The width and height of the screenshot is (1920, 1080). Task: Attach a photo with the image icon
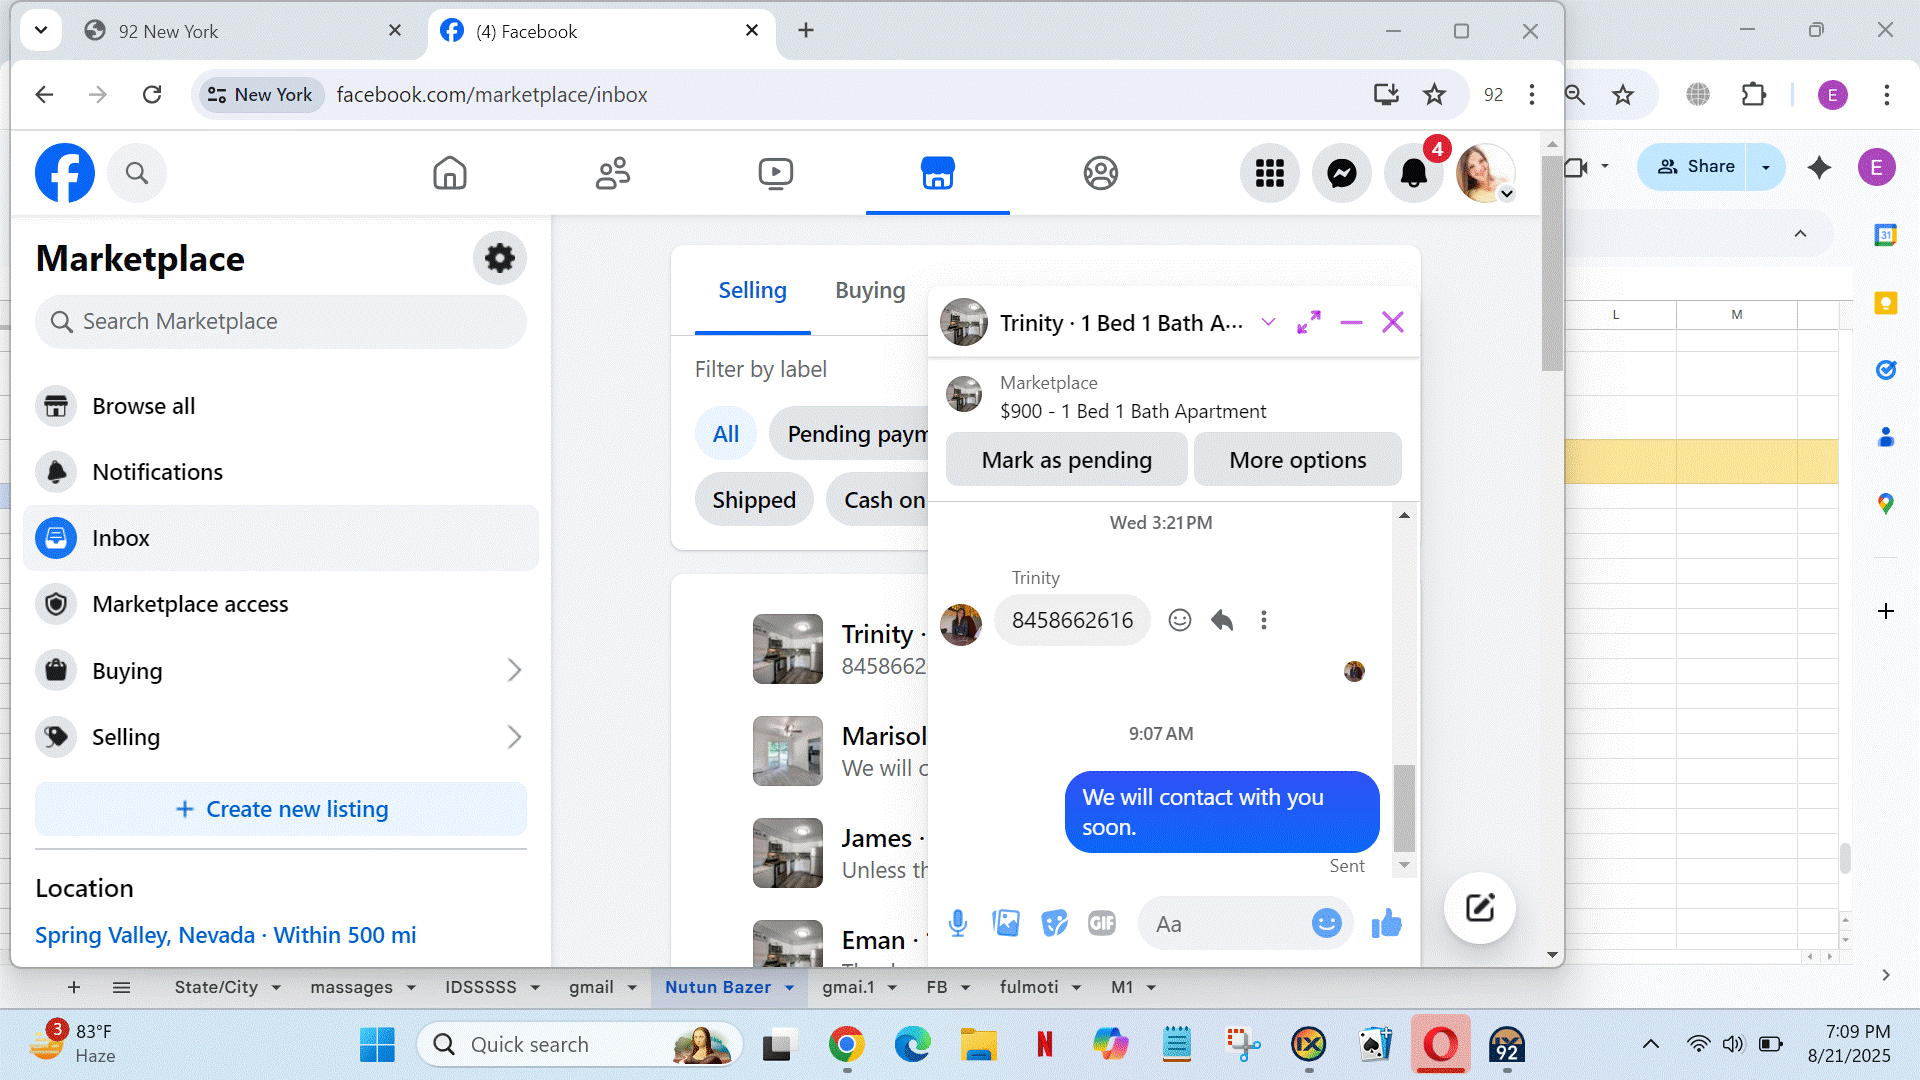tap(1006, 923)
